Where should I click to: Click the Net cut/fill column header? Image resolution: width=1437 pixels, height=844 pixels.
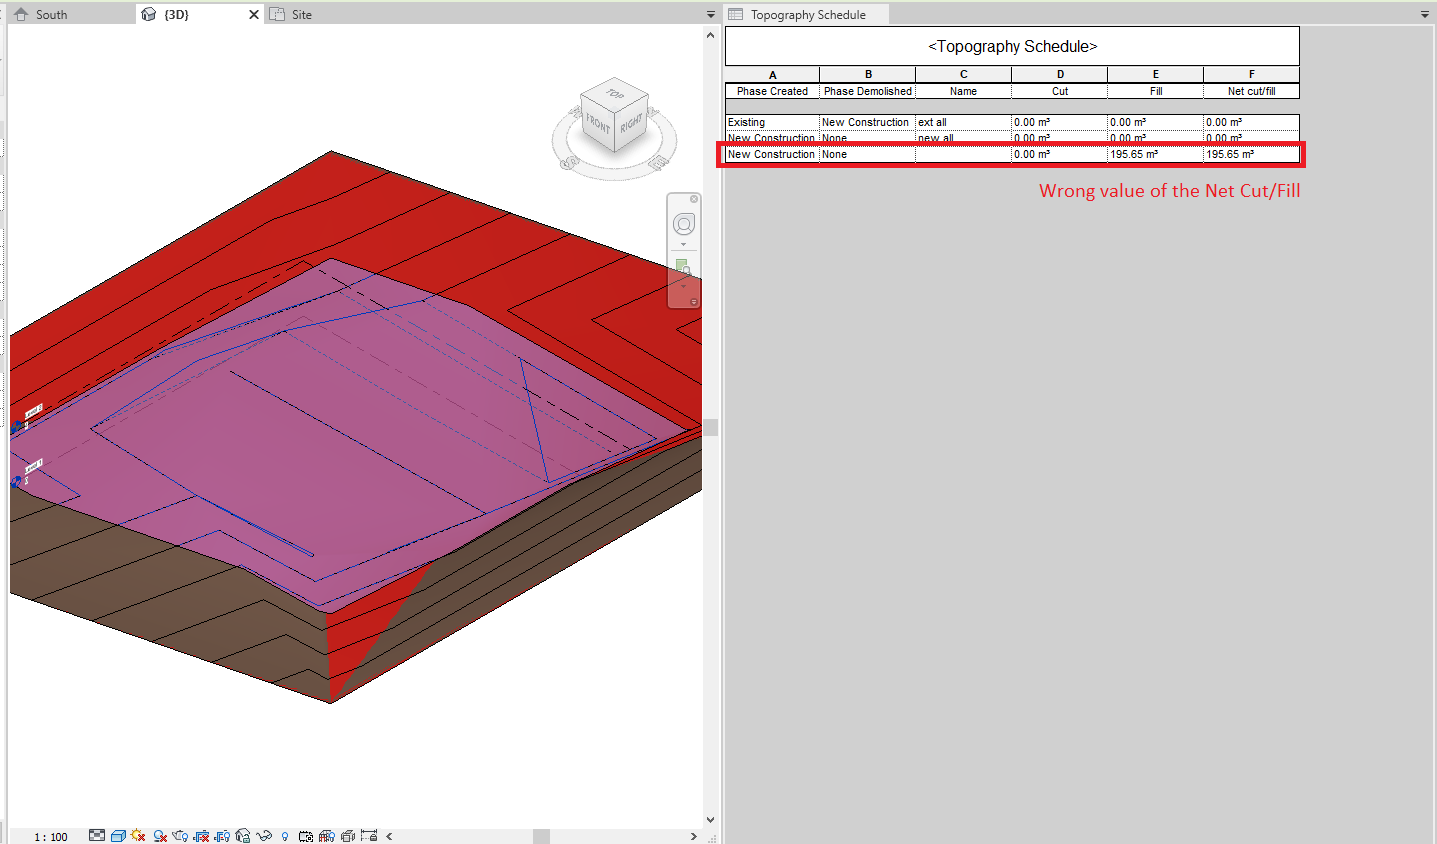[1250, 91]
